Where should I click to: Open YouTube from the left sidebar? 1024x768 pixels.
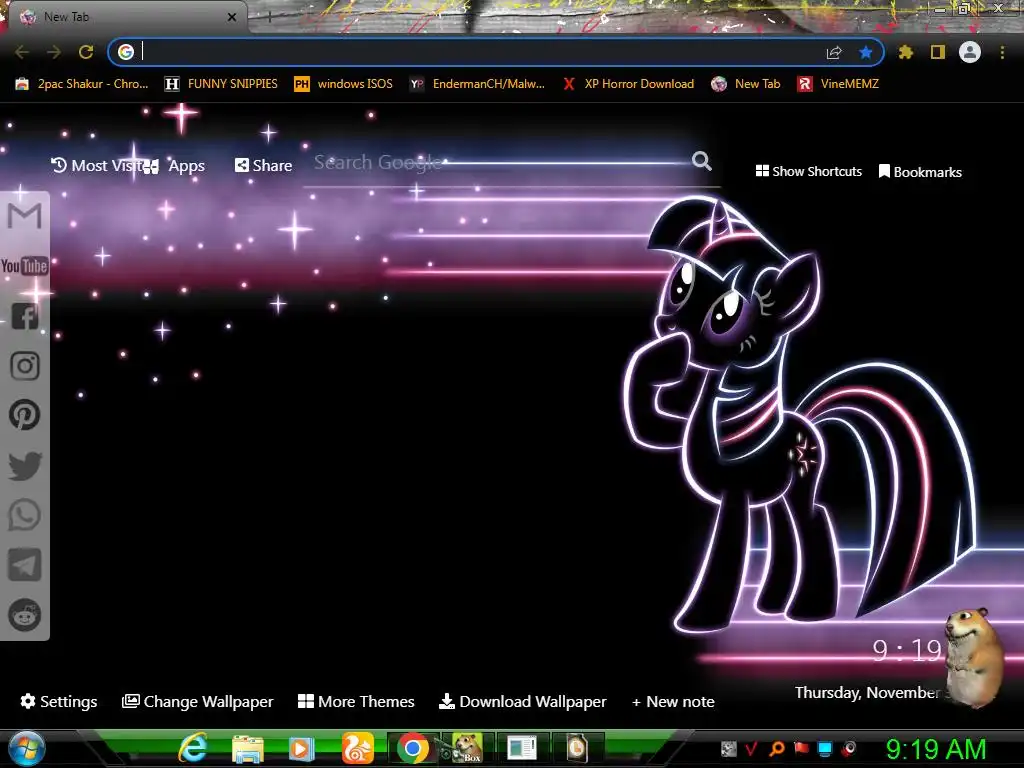point(24,266)
